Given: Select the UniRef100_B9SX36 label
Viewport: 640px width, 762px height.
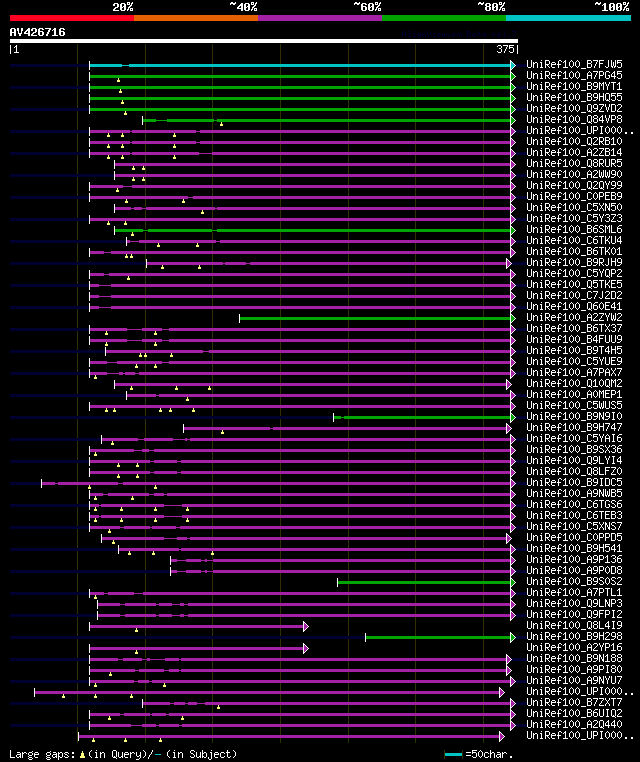Looking at the screenshot, I should tap(574, 449).
